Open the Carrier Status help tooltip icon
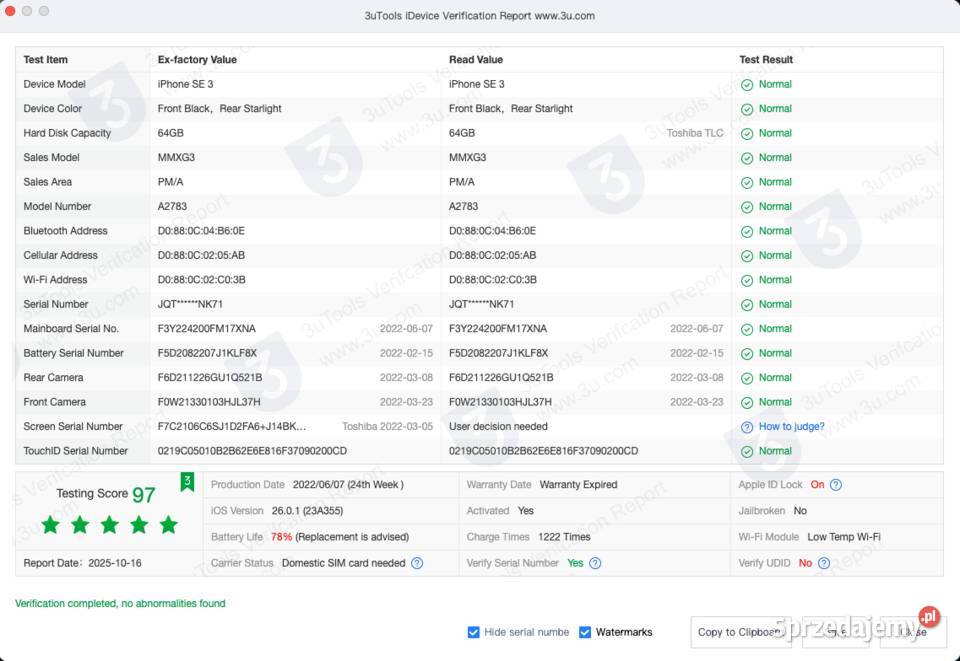Viewport: 960px width, 661px height. [417, 563]
